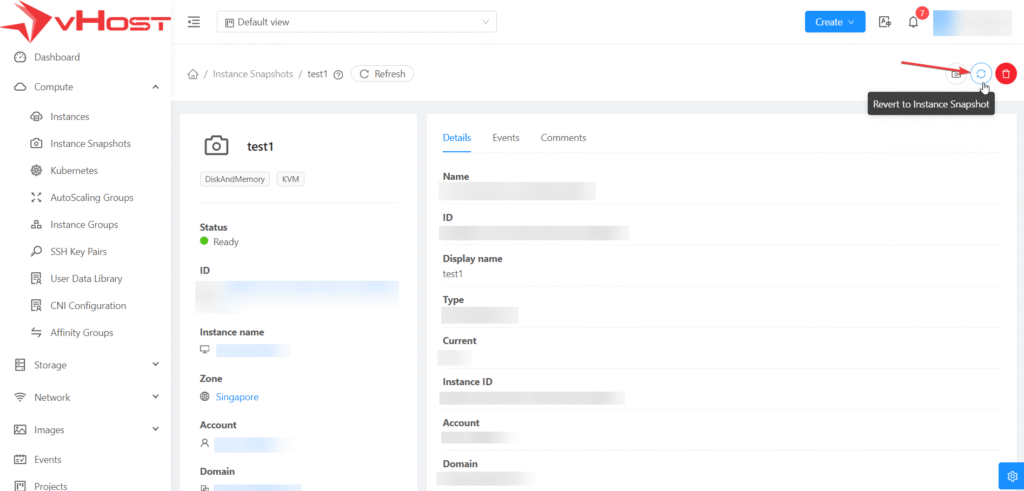1024x491 pixels.
Task: Open the Singapore zone link
Action: 237,397
